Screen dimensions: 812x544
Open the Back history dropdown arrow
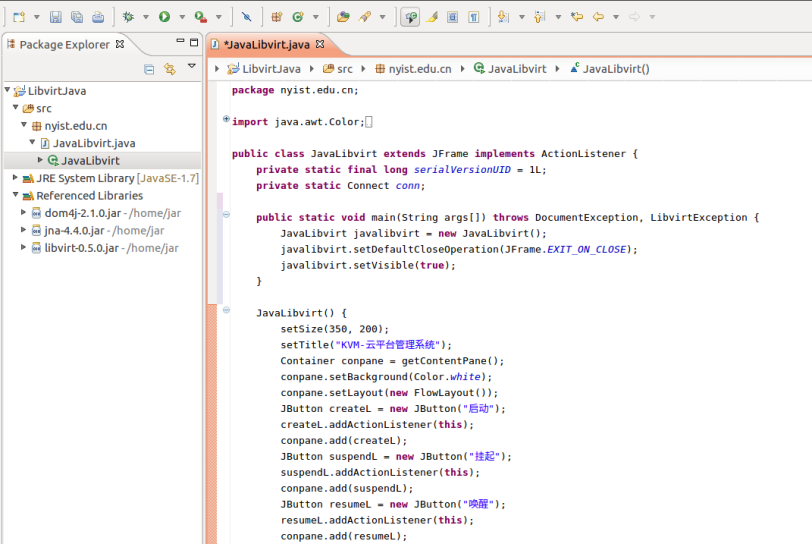616,17
